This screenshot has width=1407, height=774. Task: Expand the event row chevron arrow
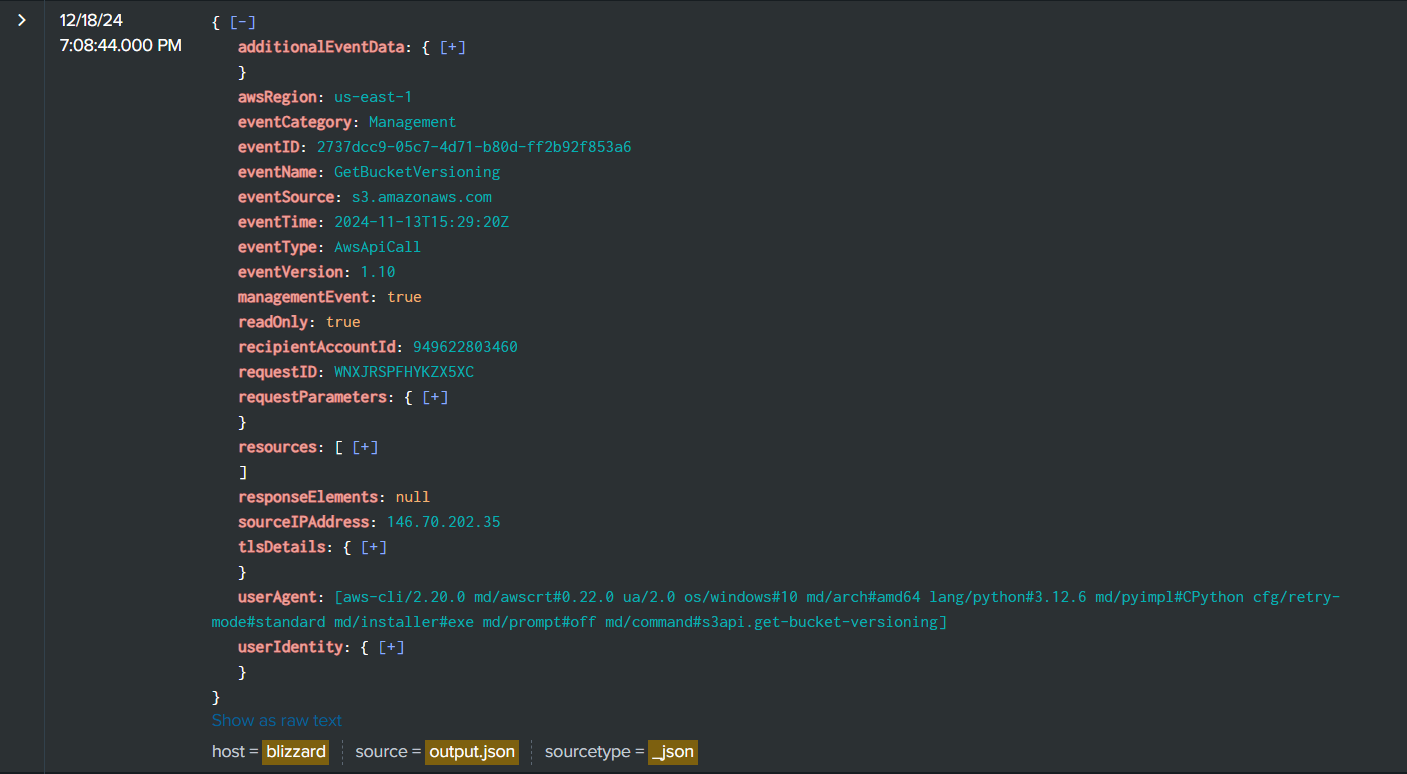[x=21, y=20]
